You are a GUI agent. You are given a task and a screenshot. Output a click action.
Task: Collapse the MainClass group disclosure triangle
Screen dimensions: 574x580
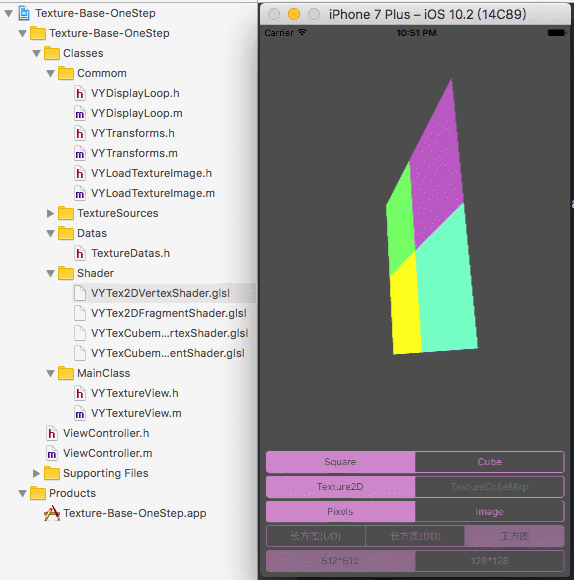tap(51, 374)
